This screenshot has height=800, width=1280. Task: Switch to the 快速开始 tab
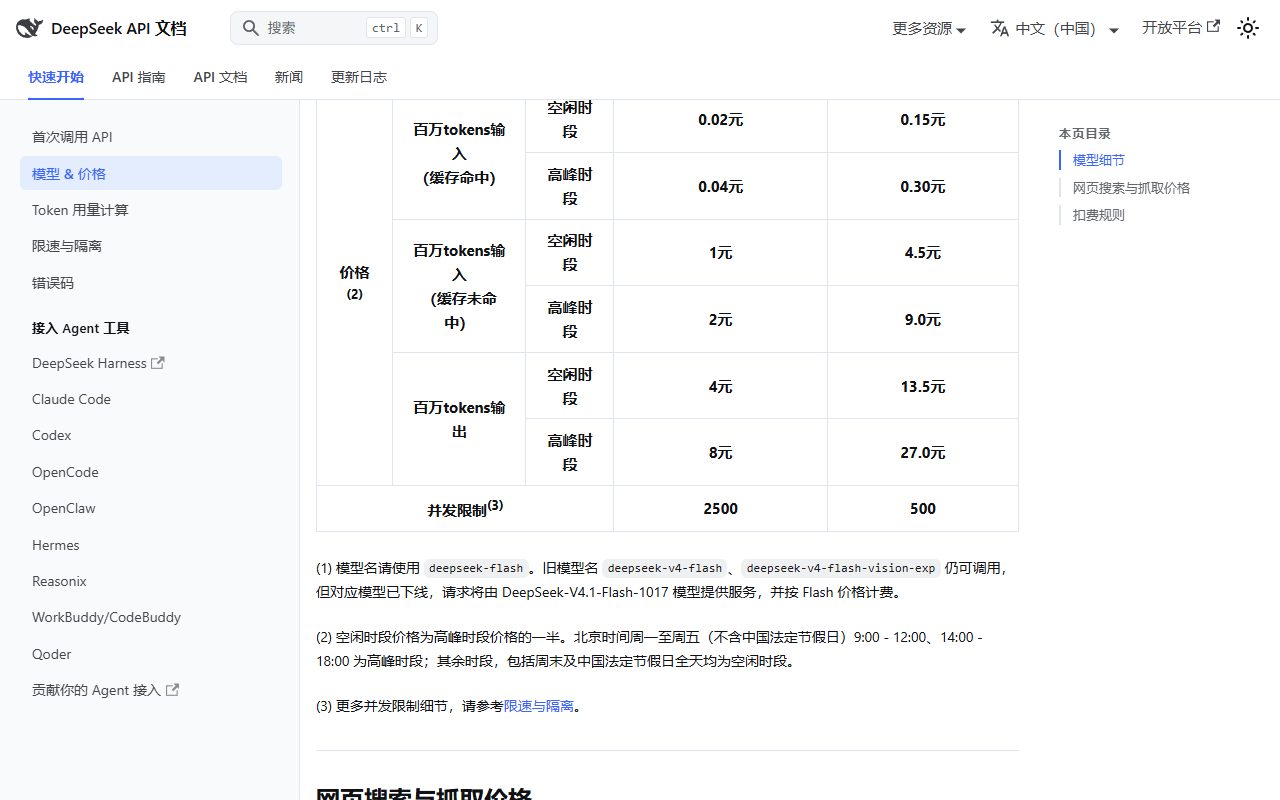point(56,77)
